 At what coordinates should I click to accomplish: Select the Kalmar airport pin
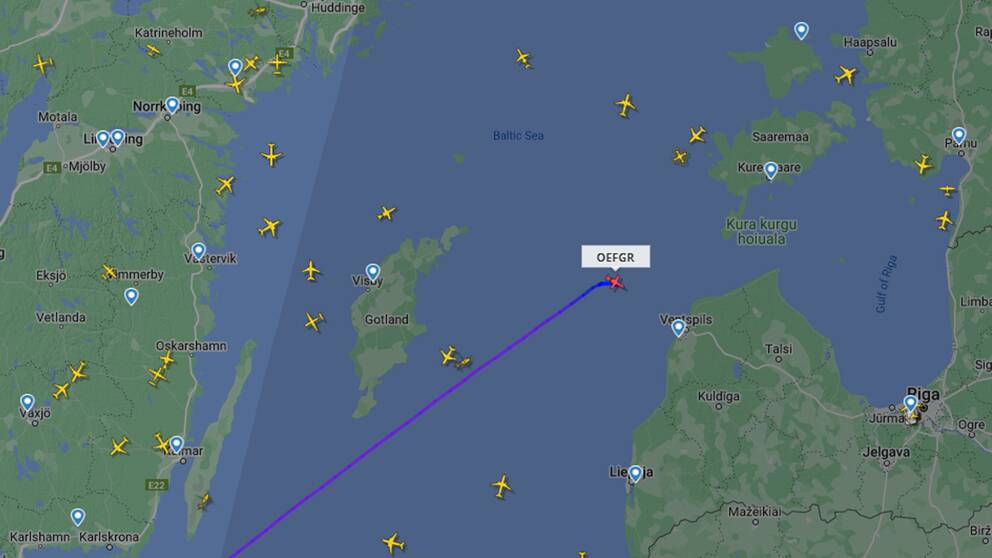177,444
